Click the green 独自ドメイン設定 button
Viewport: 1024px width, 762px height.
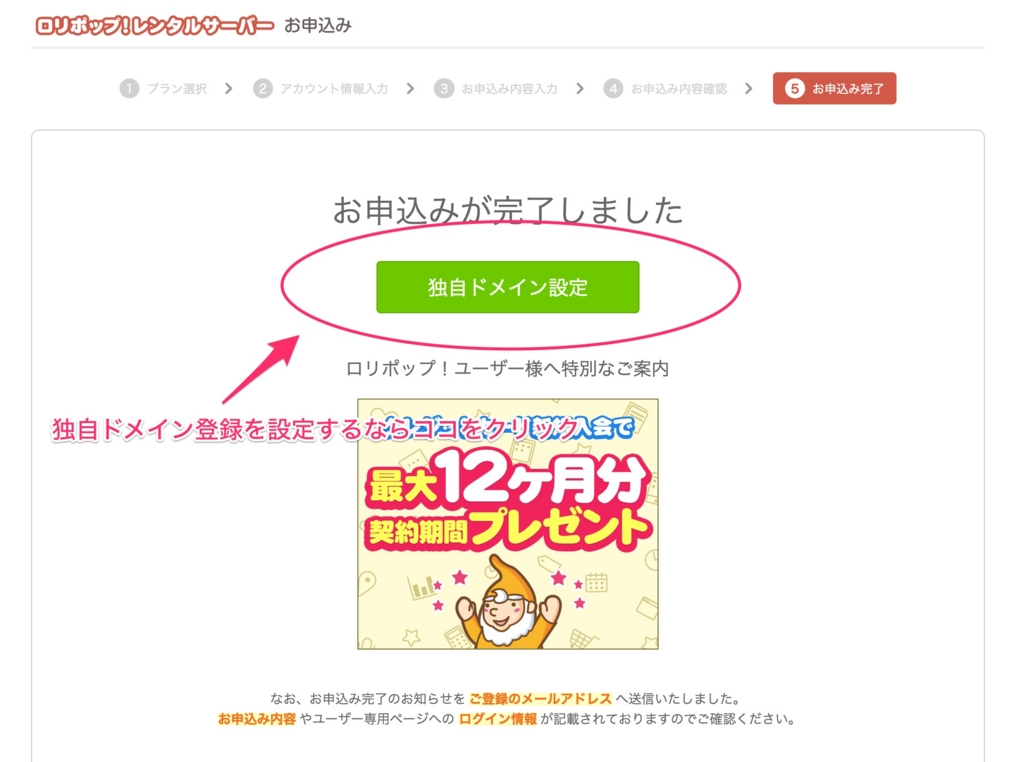pyautogui.click(x=507, y=287)
